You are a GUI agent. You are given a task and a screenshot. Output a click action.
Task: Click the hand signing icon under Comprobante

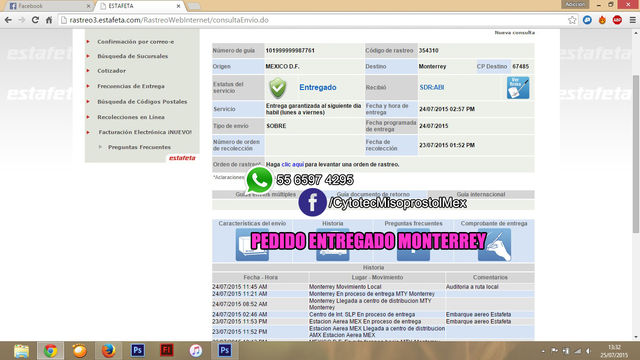494,245
